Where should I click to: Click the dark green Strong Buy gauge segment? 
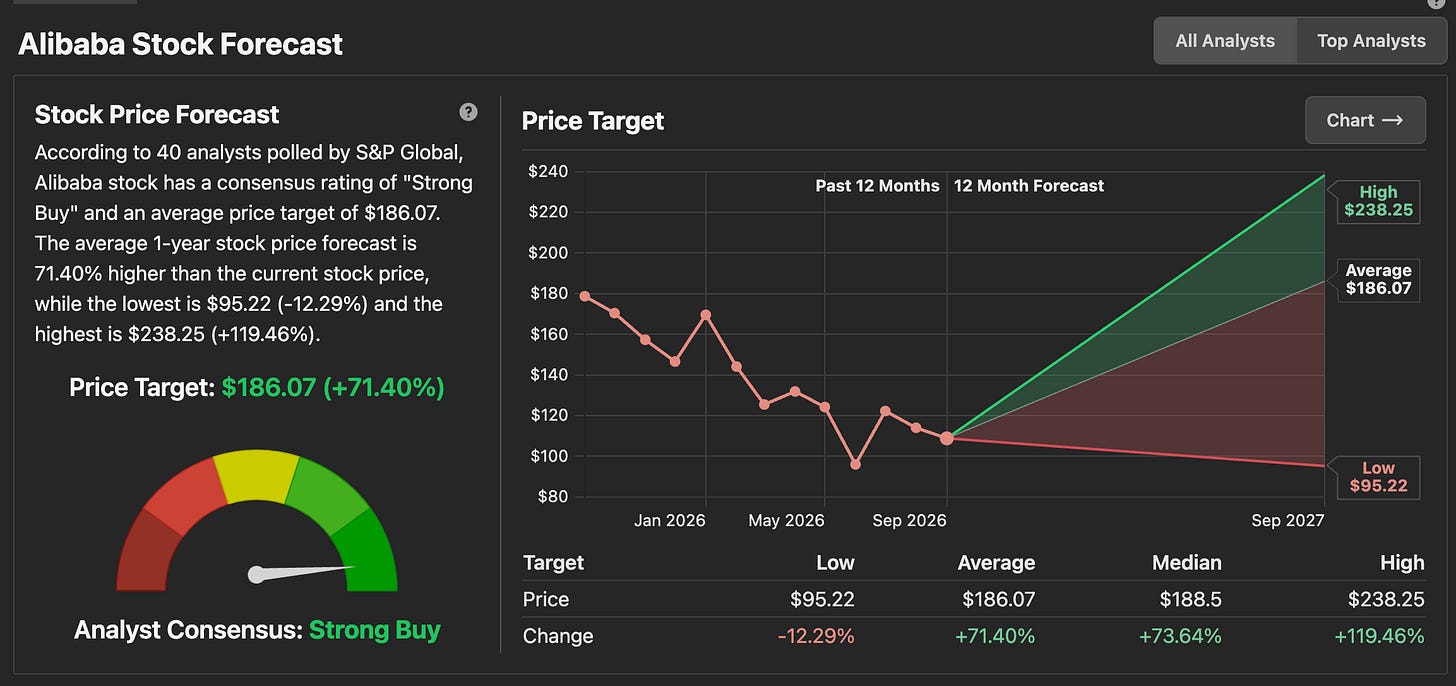tap(368, 551)
